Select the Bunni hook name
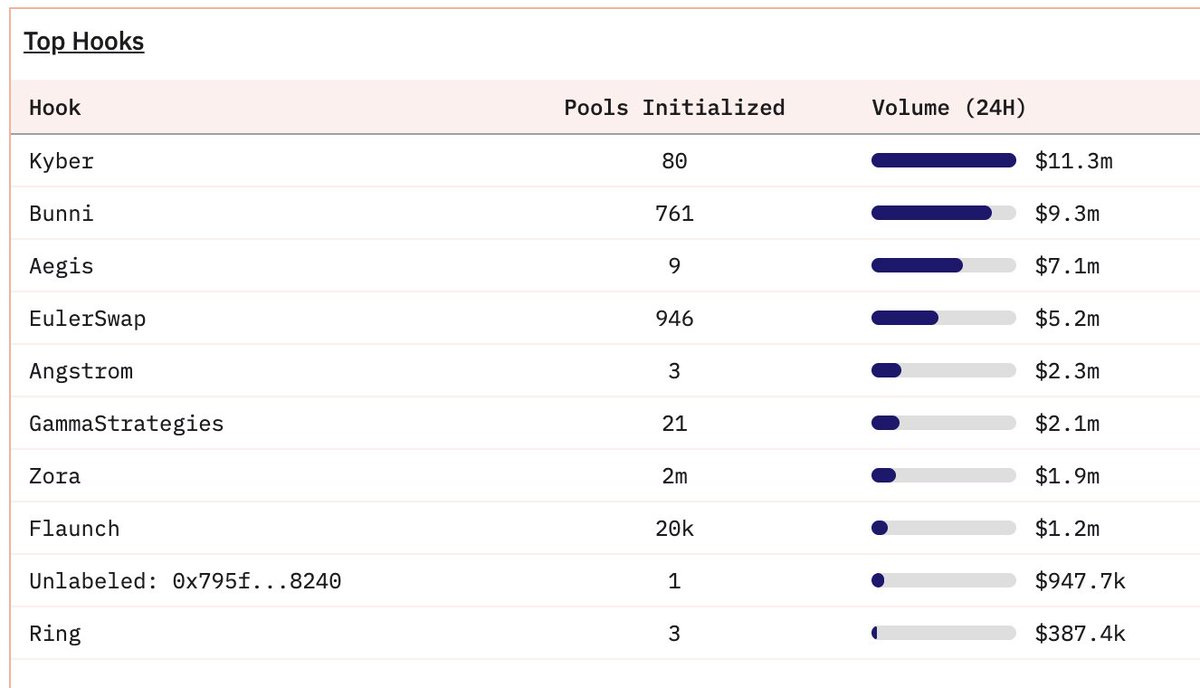 pyautogui.click(x=61, y=213)
